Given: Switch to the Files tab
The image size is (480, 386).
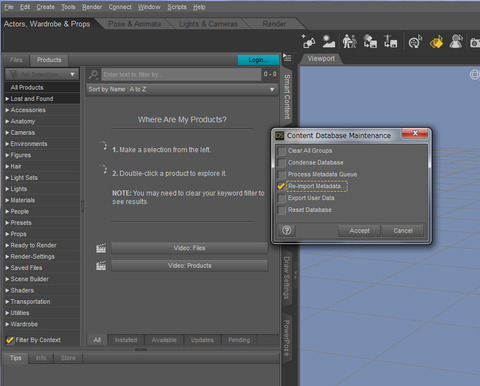Looking at the screenshot, I should pyautogui.click(x=16, y=60).
